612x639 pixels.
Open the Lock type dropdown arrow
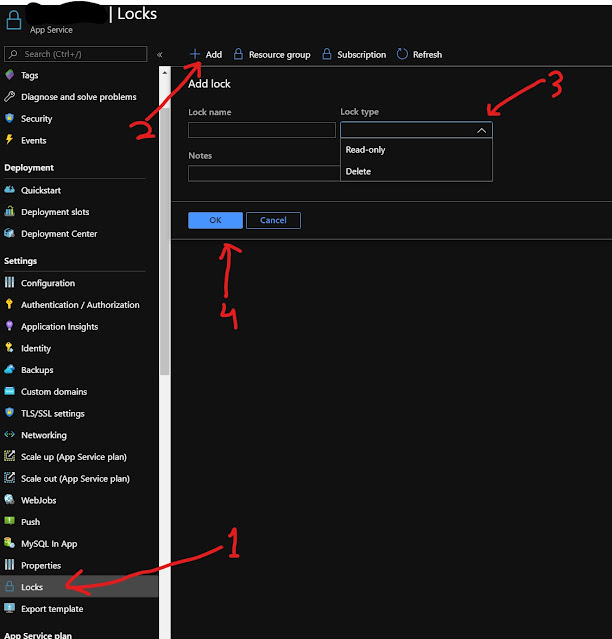[481, 130]
